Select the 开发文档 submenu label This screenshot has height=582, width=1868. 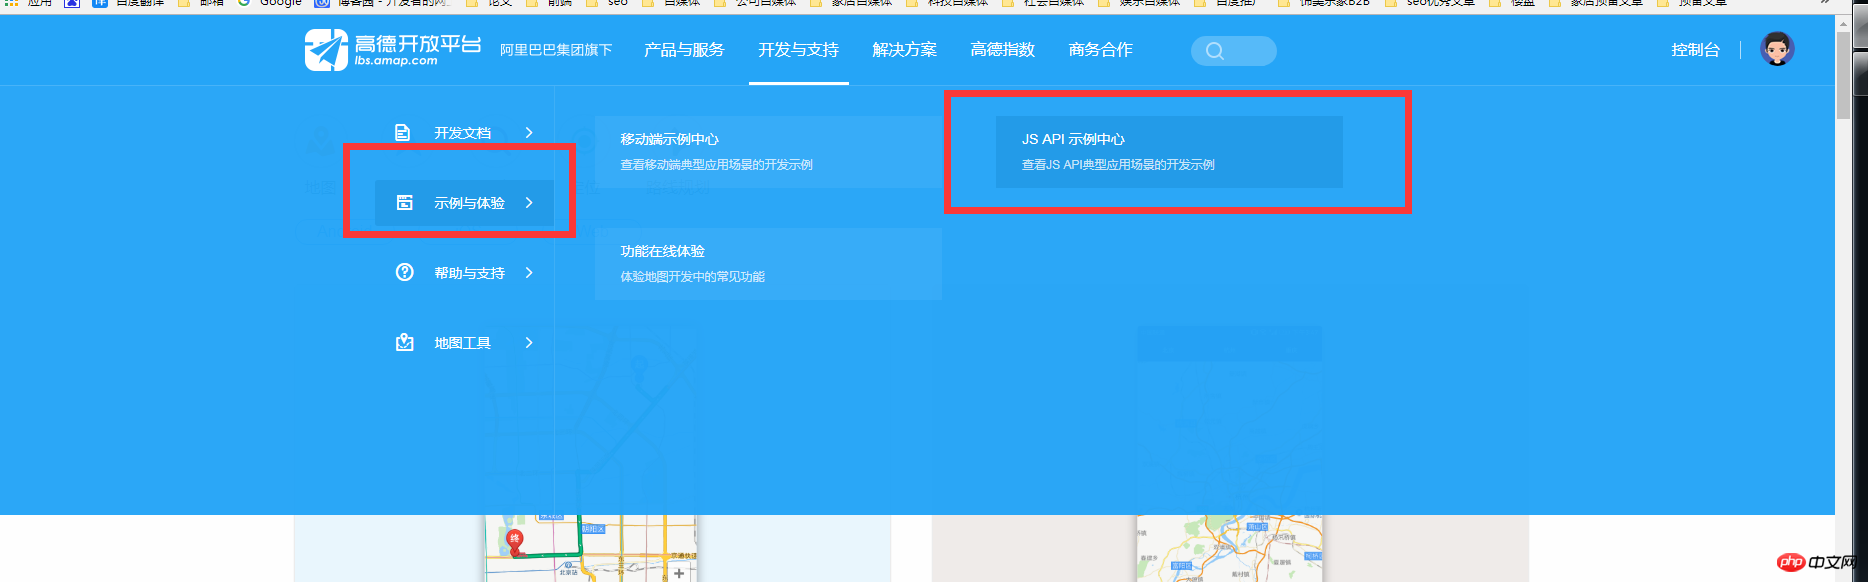click(462, 133)
